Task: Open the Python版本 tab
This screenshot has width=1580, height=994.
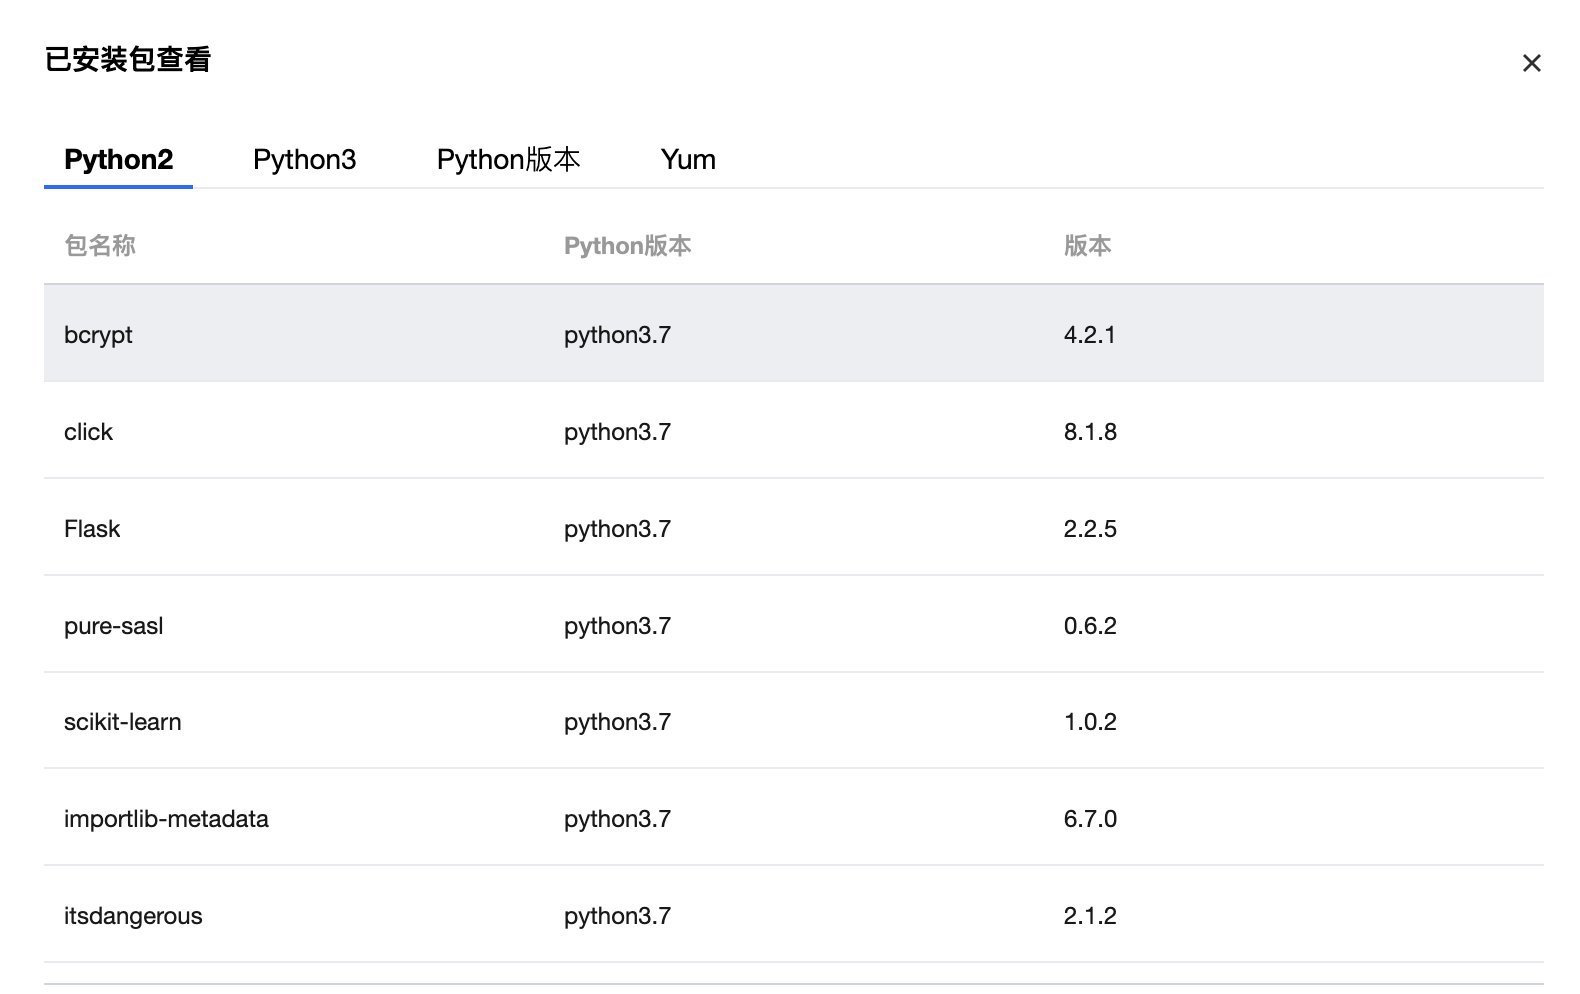Action: [x=508, y=160]
